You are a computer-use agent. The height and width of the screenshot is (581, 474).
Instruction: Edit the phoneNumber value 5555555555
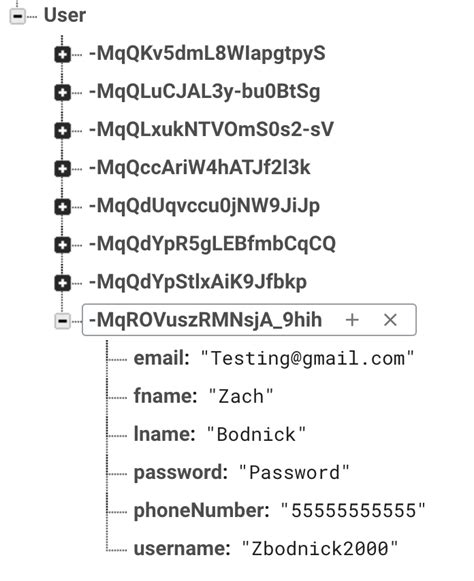click(354, 511)
